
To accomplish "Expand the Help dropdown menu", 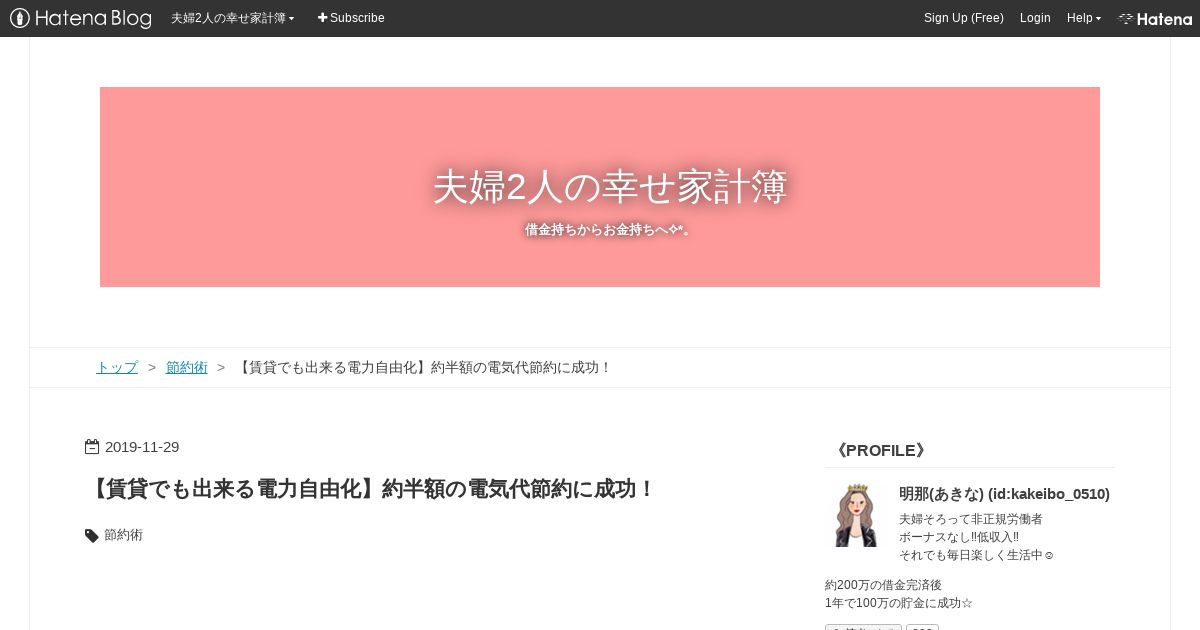I will click(x=1084, y=18).
